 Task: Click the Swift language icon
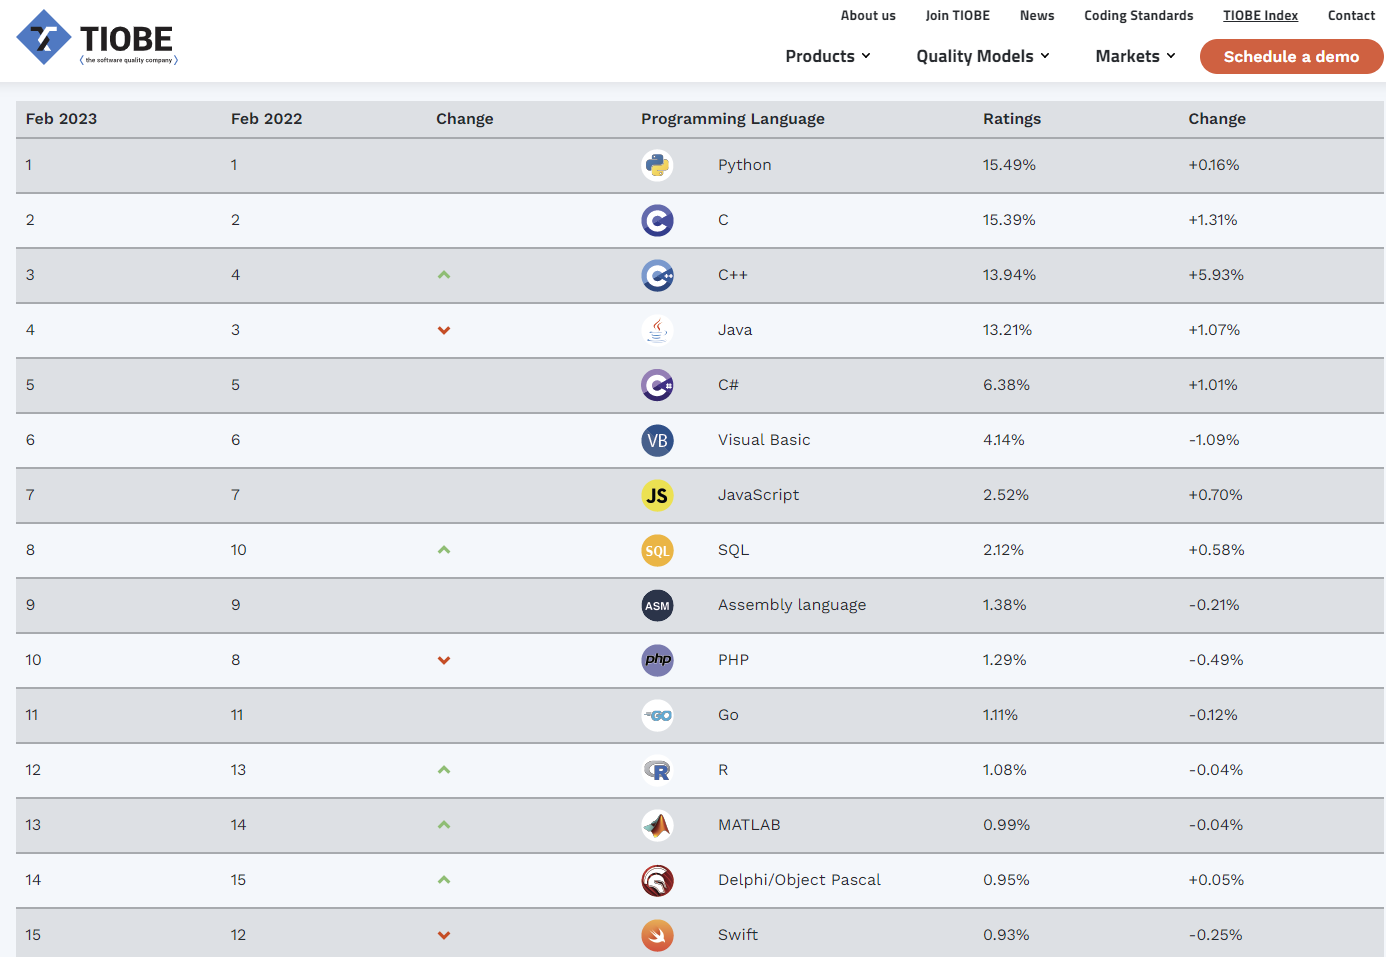click(x=657, y=935)
